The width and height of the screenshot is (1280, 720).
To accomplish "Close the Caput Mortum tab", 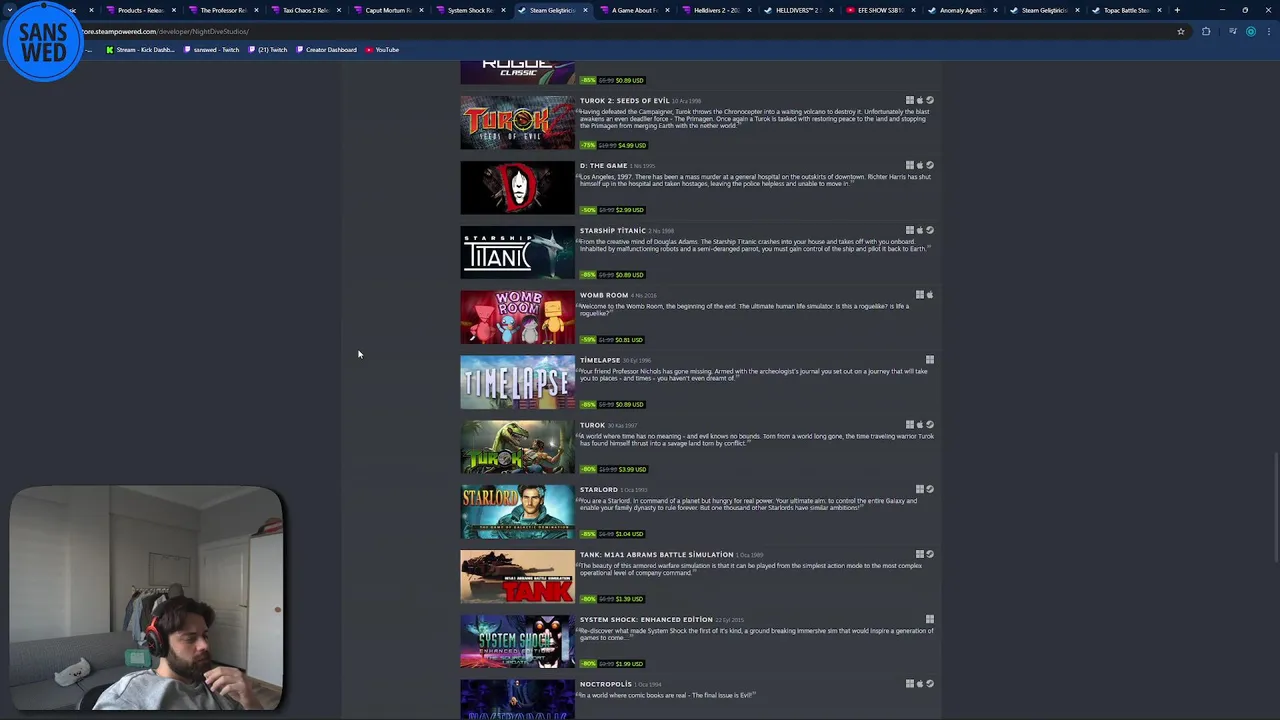I will [420, 10].
